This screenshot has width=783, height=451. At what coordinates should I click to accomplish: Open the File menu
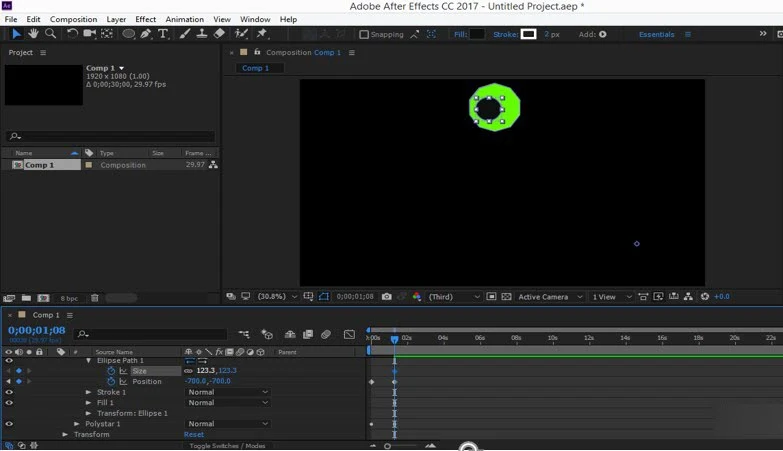[10, 19]
